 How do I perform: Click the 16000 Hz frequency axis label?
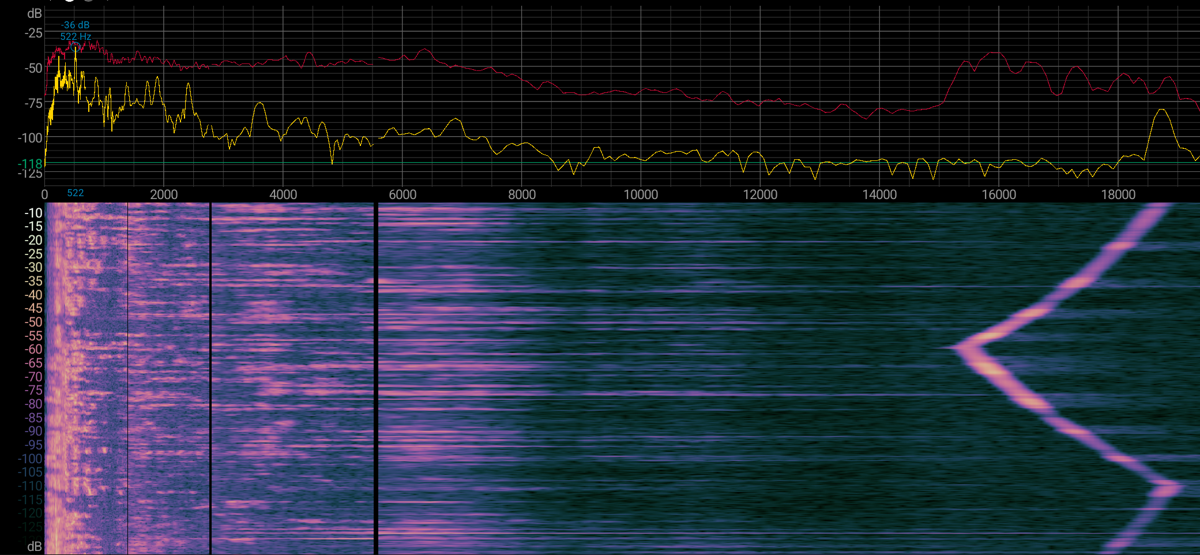(x=998, y=194)
